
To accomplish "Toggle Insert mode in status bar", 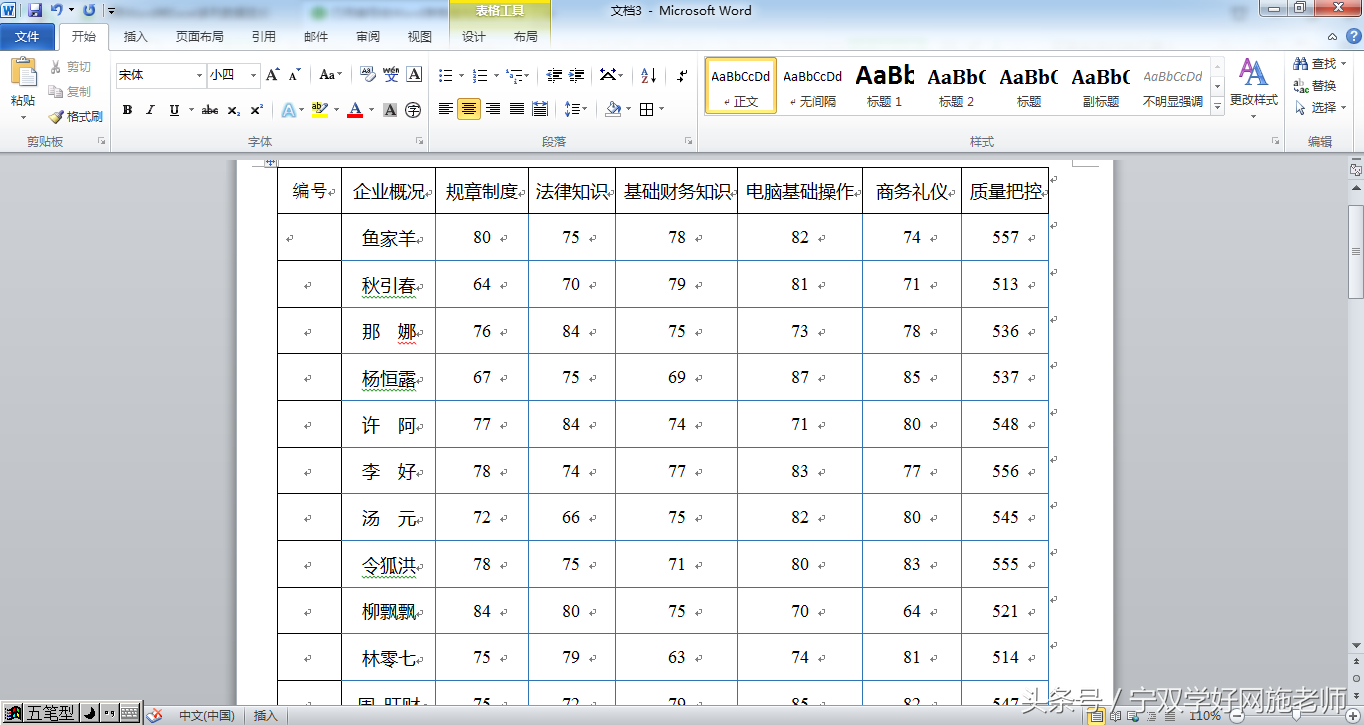I will (266, 715).
